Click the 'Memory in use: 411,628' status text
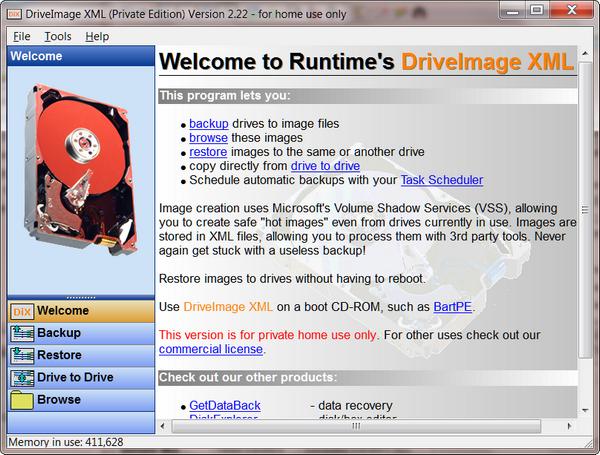 pyautogui.click(x=66, y=442)
